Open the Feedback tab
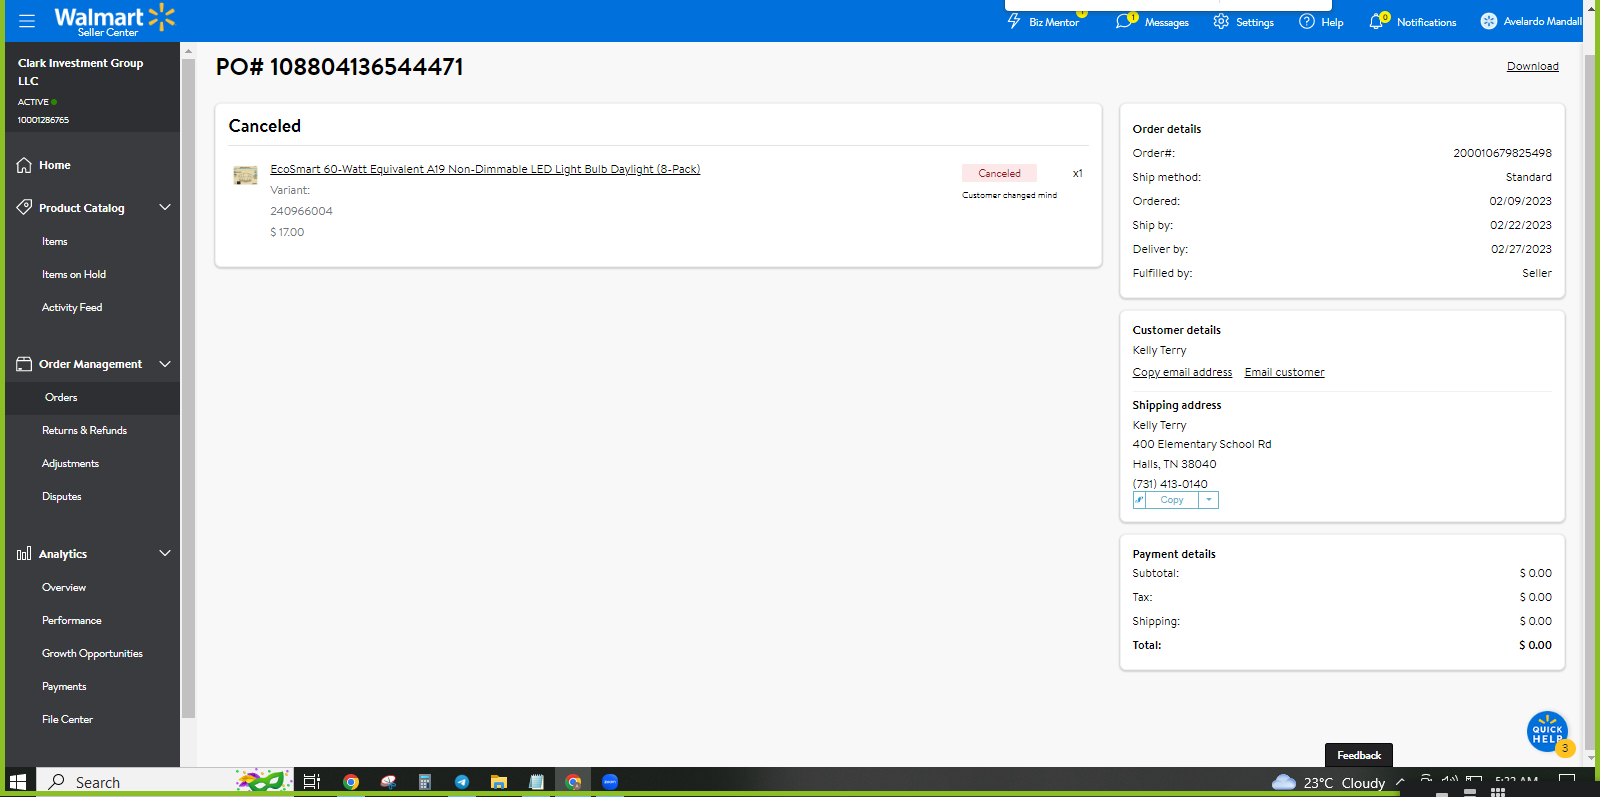 [x=1359, y=755]
